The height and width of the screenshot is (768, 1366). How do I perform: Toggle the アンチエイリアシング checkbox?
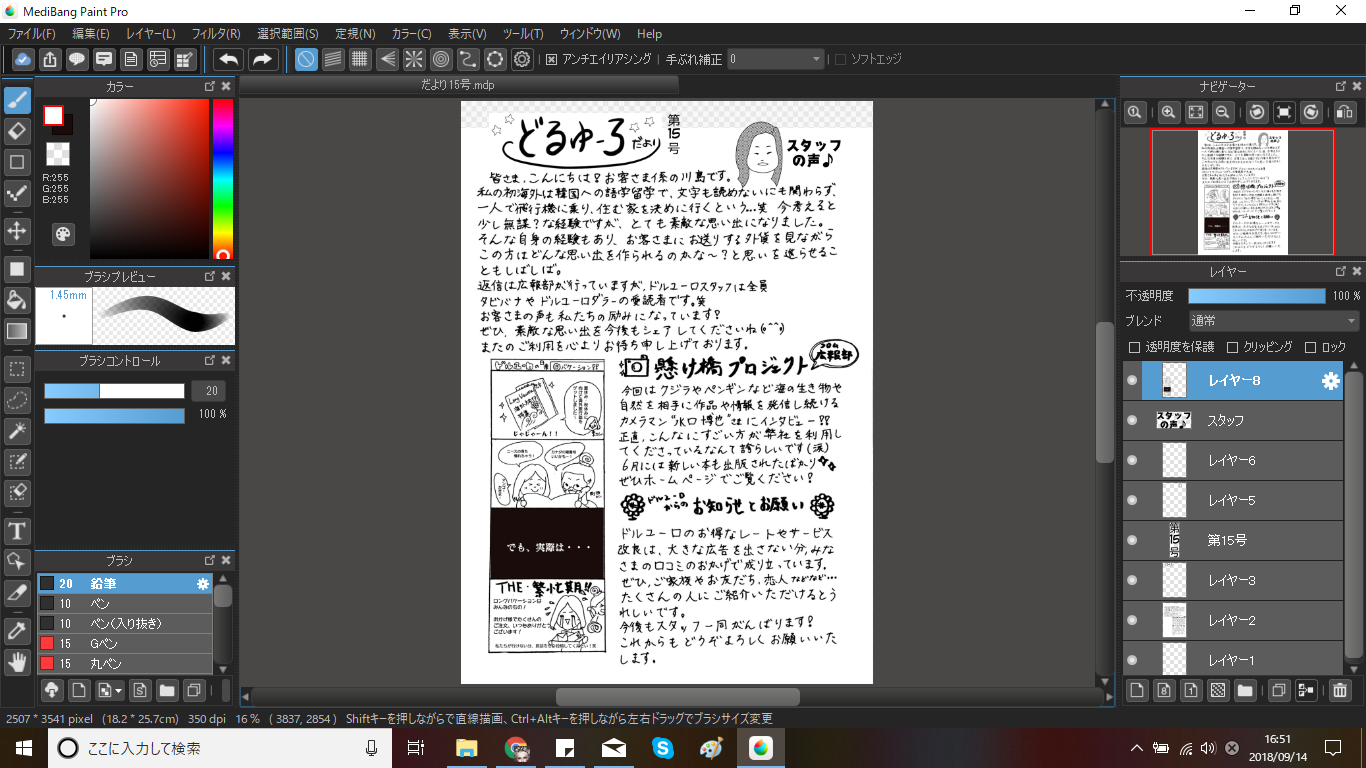click(551, 59)
